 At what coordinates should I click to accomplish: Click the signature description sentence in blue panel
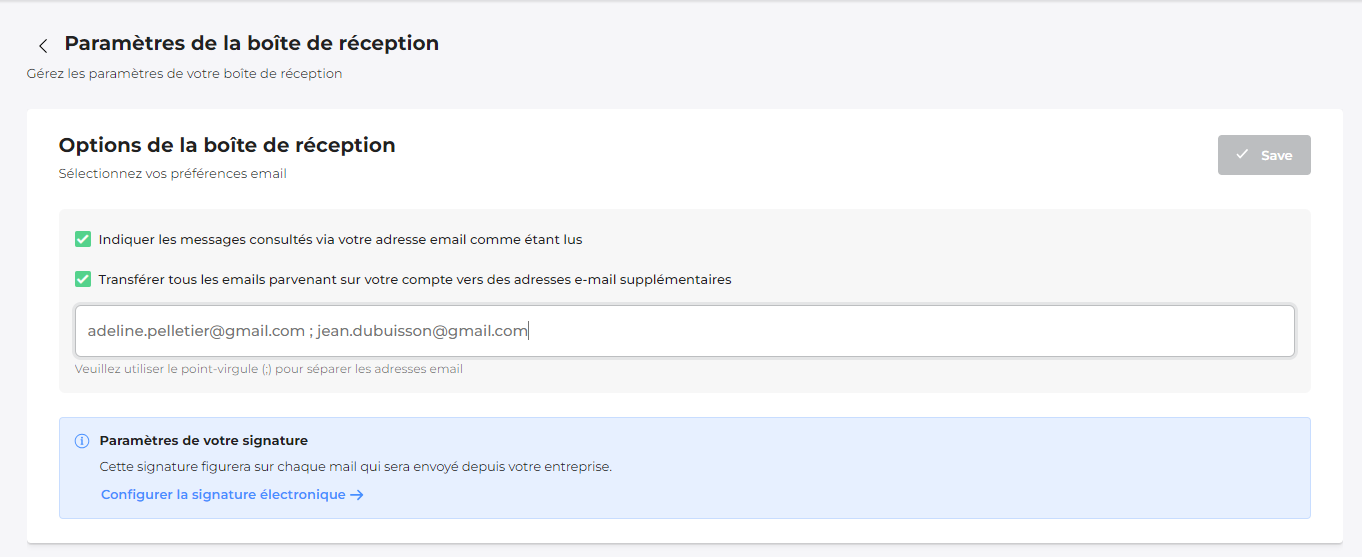[356, 467]
